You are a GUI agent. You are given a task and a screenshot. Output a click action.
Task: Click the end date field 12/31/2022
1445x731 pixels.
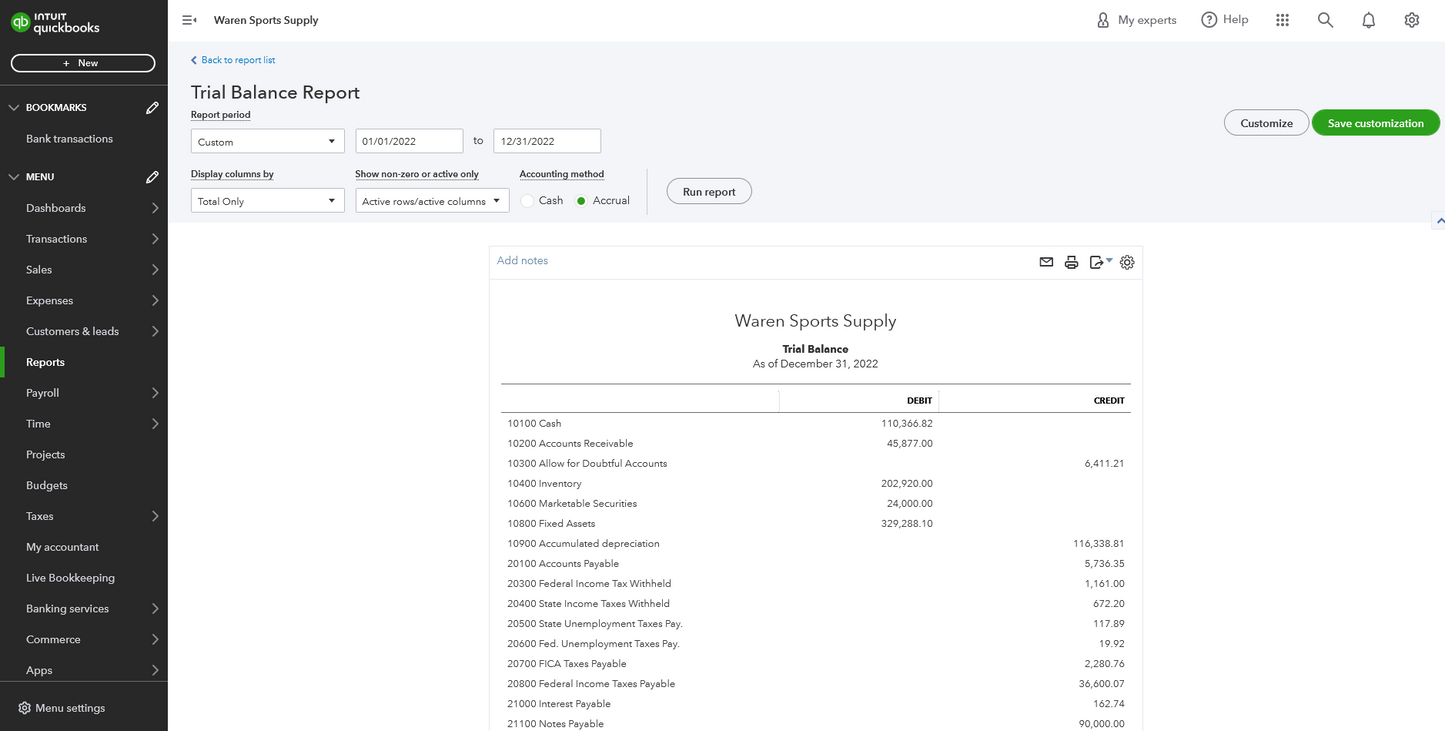(x=547, y=141)
